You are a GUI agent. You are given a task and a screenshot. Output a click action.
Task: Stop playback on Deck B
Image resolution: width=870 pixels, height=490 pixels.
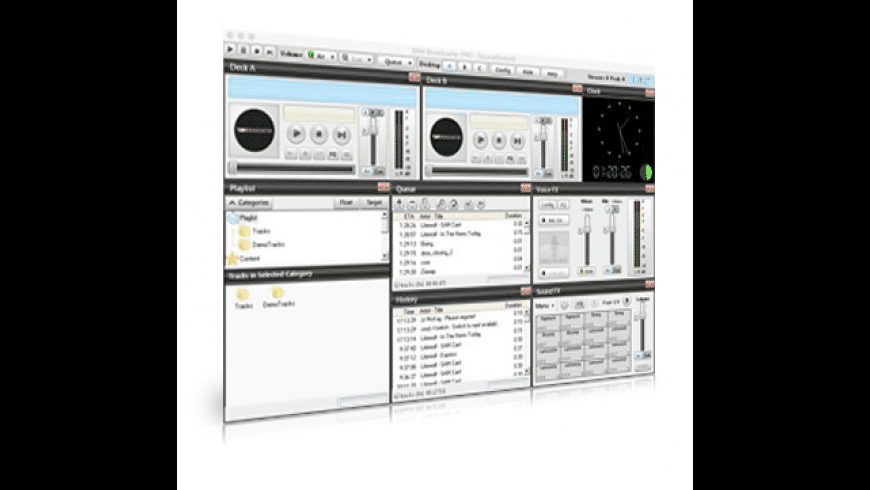click(499, 140)
